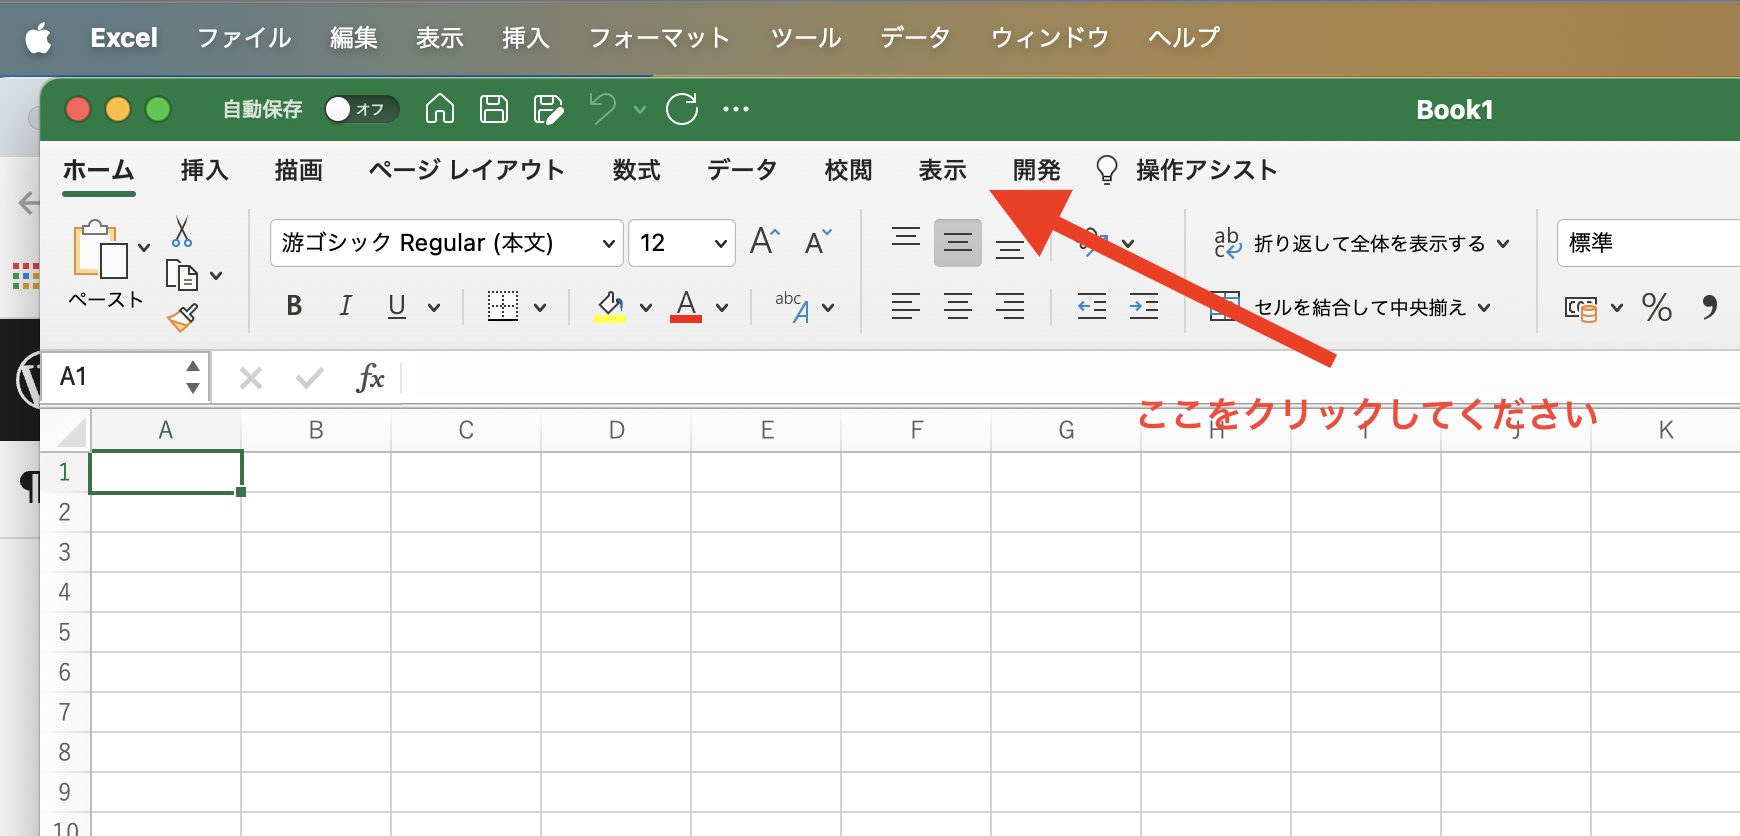Open the 開発 ribbon tab
Image resolution: width=1740 pixels, height=836 pixels.
1036,170
